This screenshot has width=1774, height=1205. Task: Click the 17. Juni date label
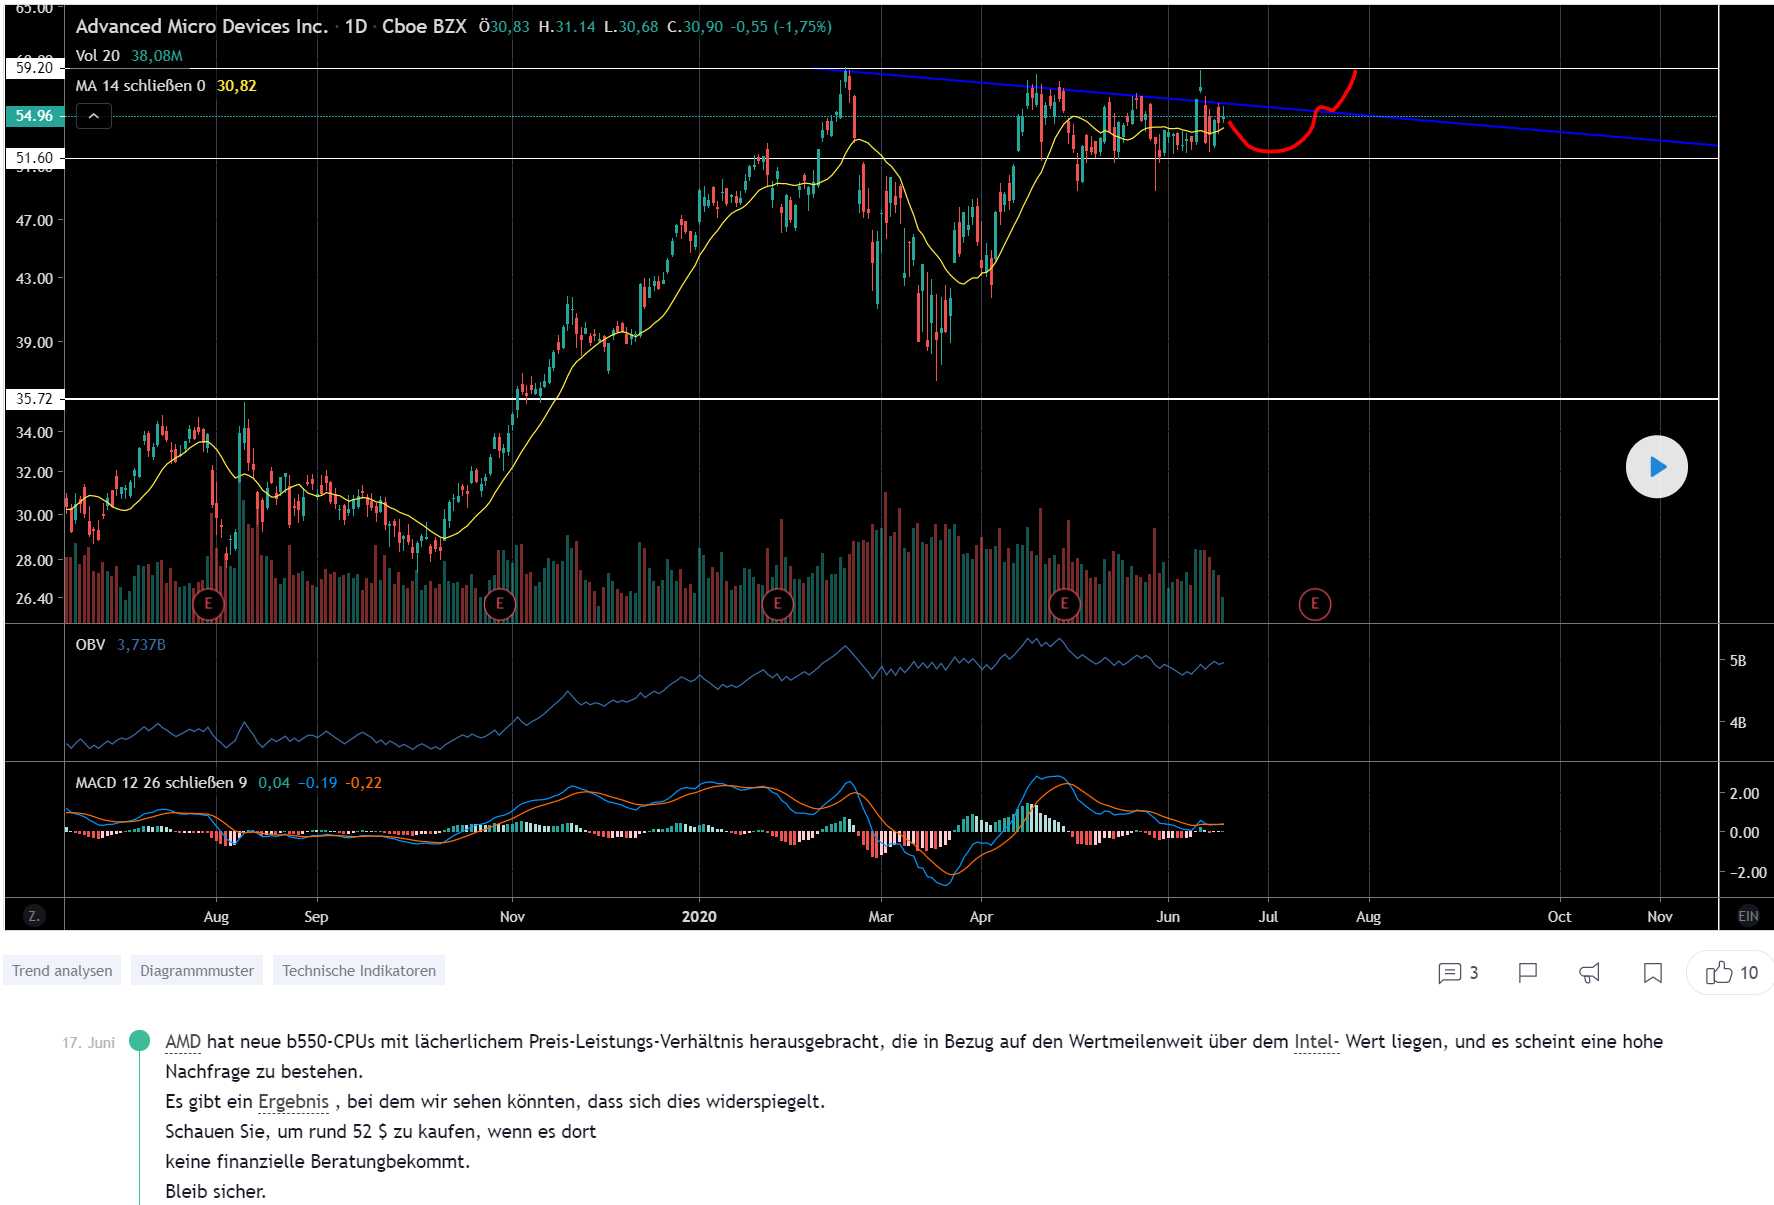click(88, 1043)
